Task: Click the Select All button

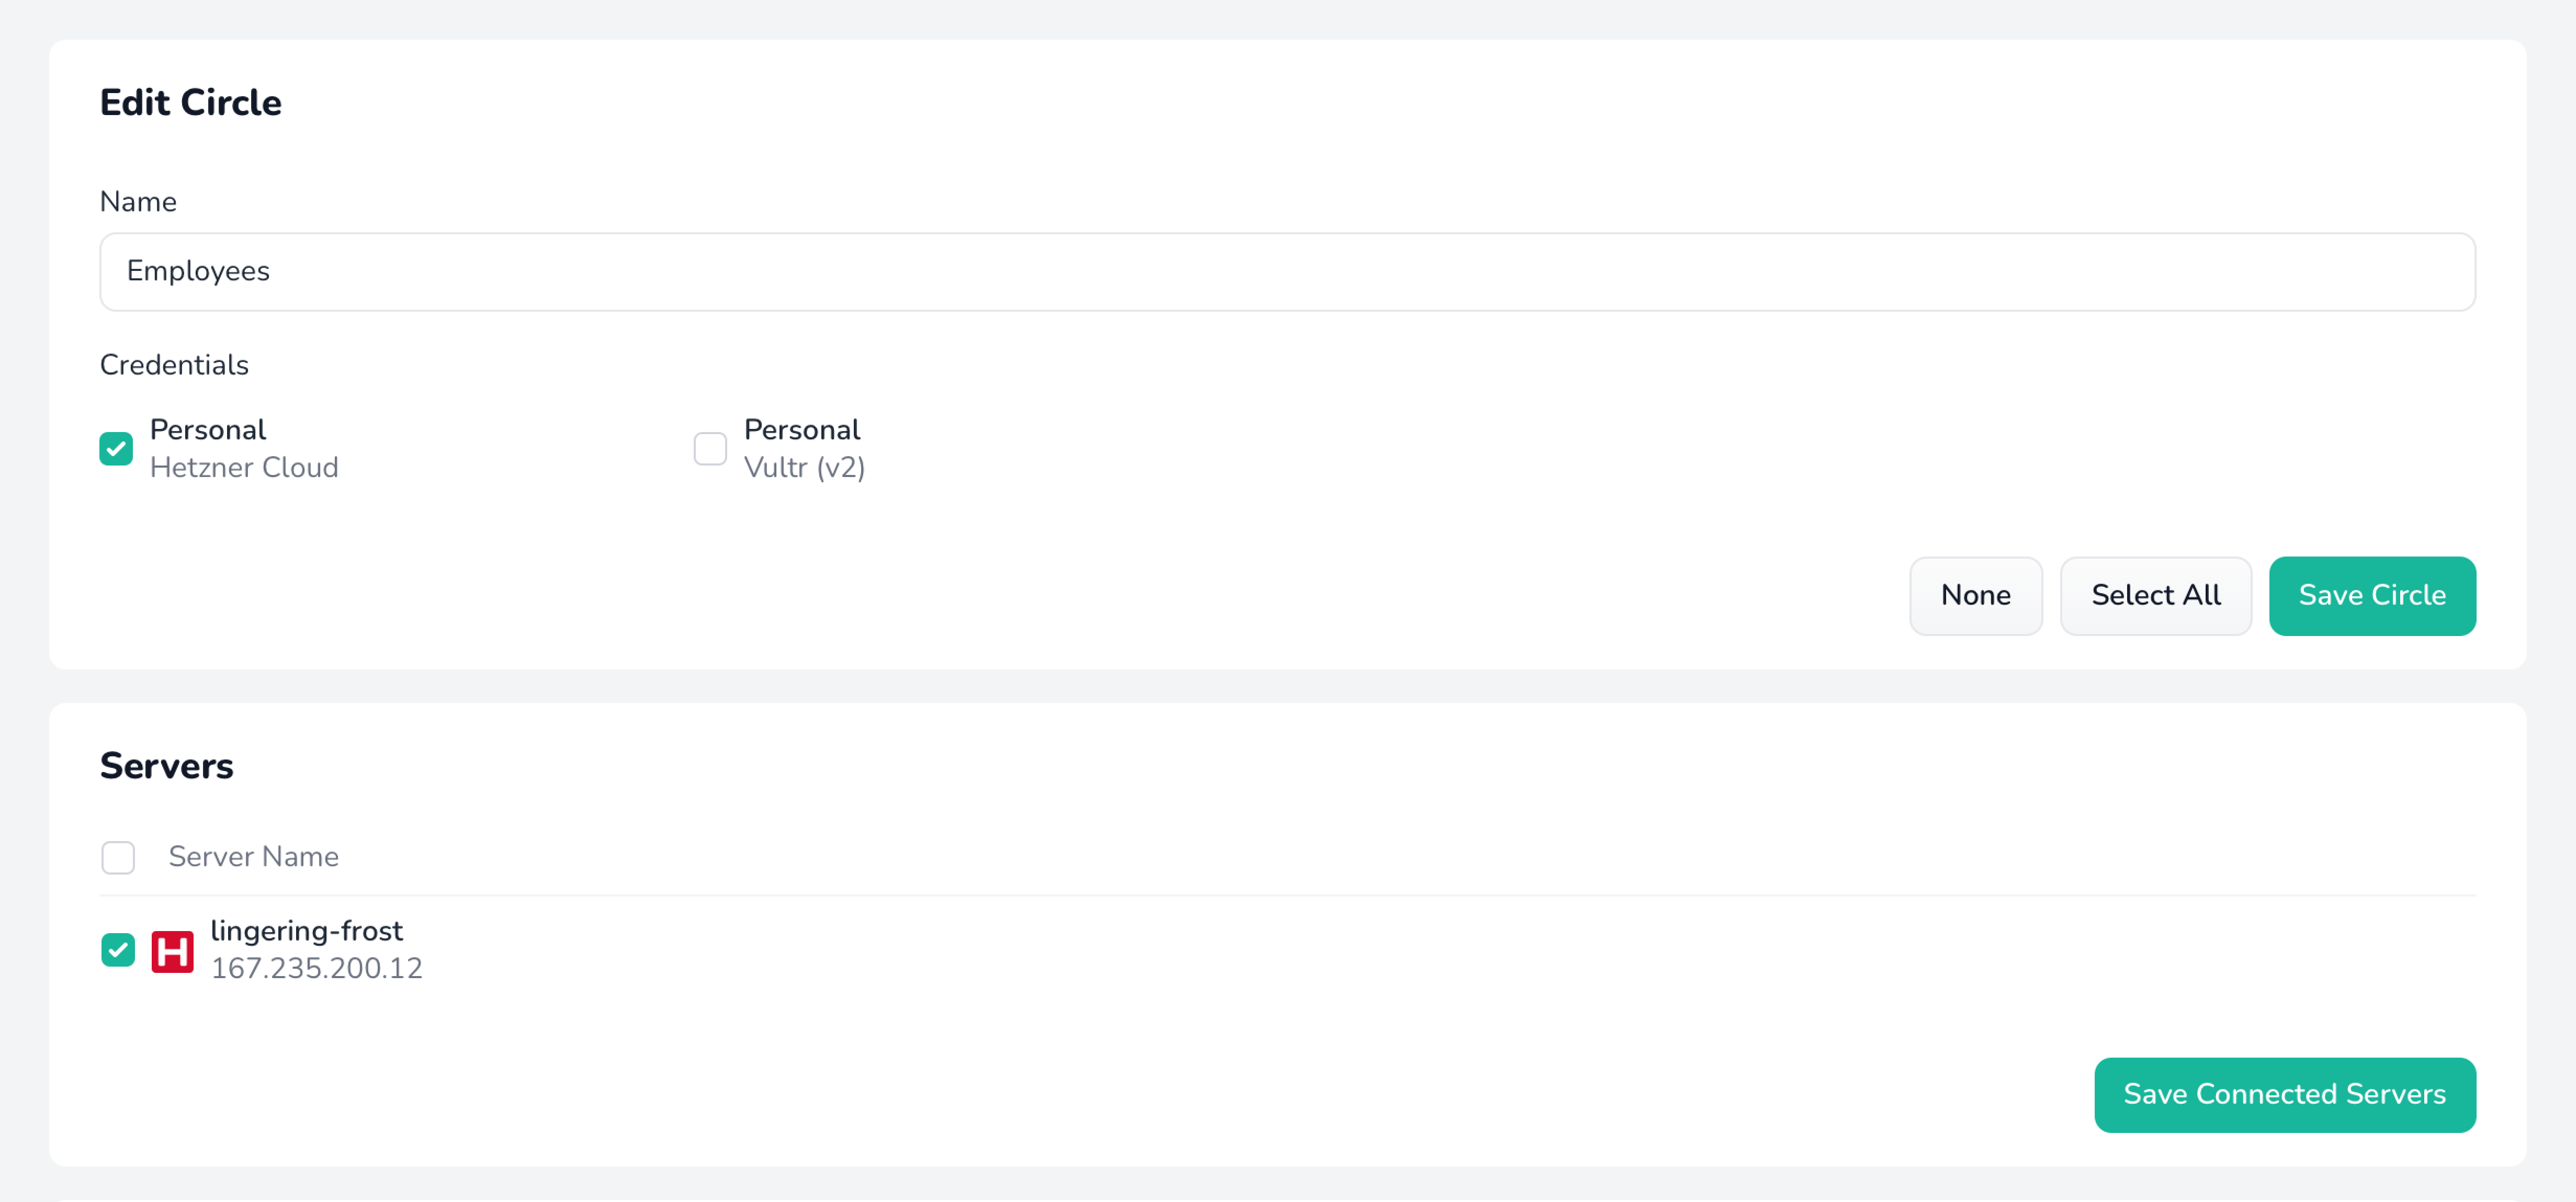Action: (2155, 596)
